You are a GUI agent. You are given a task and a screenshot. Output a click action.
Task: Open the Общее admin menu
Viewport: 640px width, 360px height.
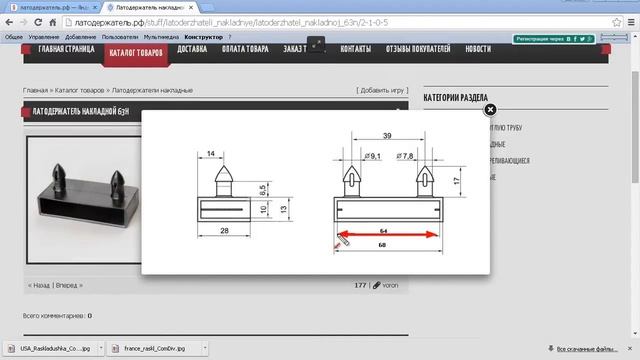point(13,37)
